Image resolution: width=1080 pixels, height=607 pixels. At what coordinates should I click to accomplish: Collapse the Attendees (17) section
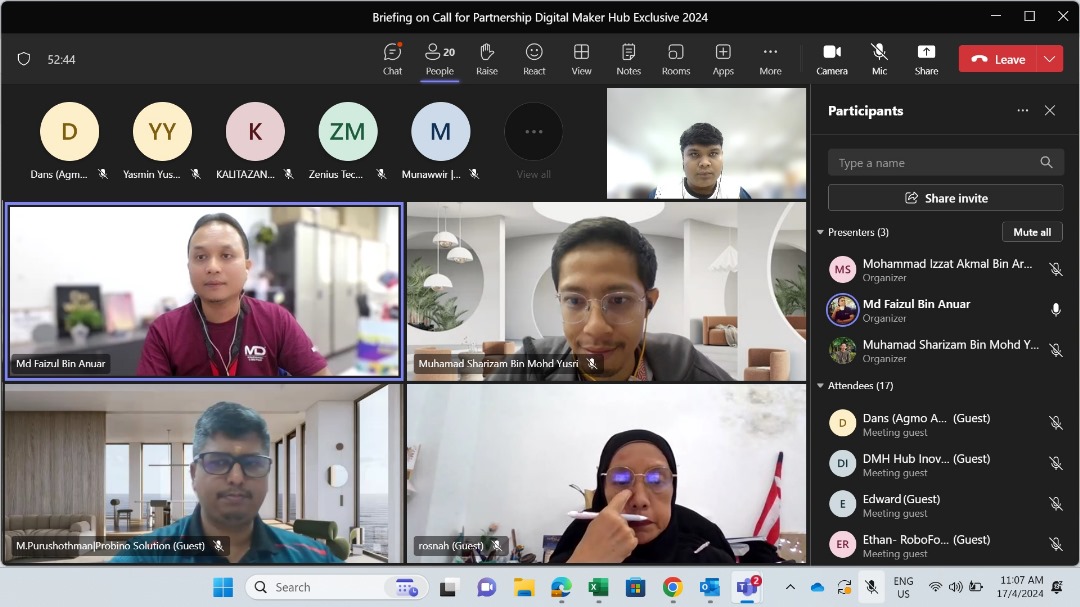(x=821, y=385)
